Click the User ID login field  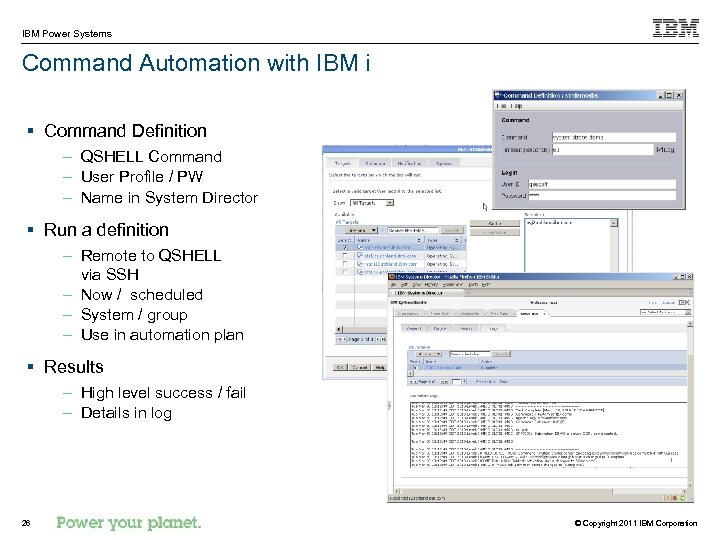[x=602, y=184]
